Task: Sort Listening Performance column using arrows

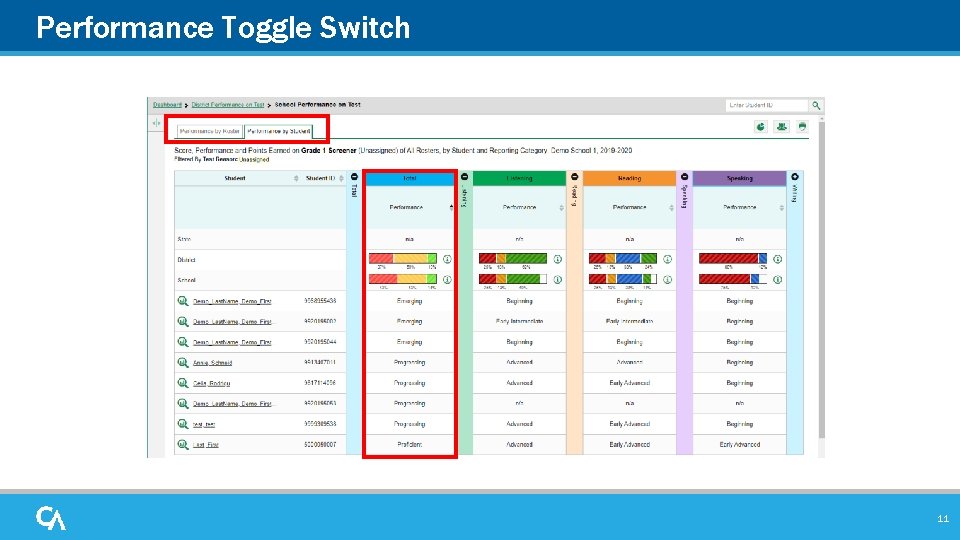Action: pos(561,208)
